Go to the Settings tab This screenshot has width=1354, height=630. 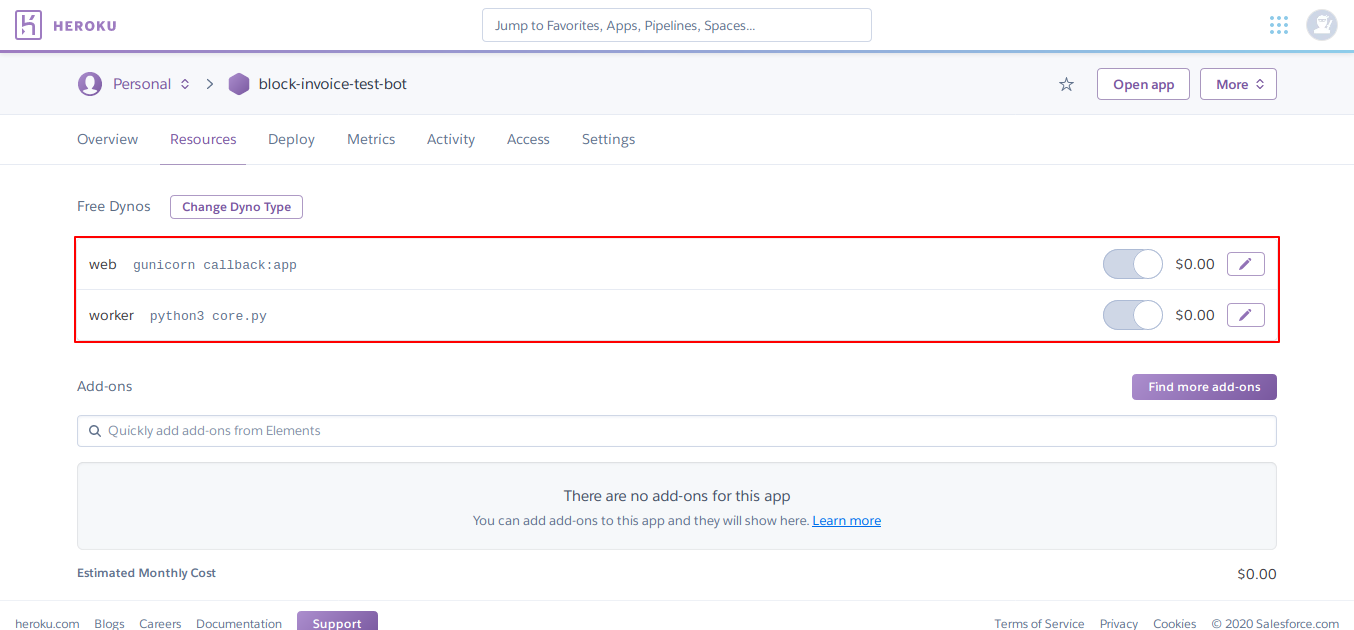point(608,140)
